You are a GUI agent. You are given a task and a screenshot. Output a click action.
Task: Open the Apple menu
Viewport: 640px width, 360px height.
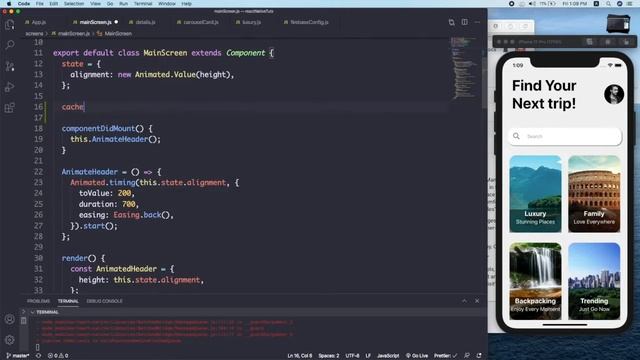click(9, 4)
